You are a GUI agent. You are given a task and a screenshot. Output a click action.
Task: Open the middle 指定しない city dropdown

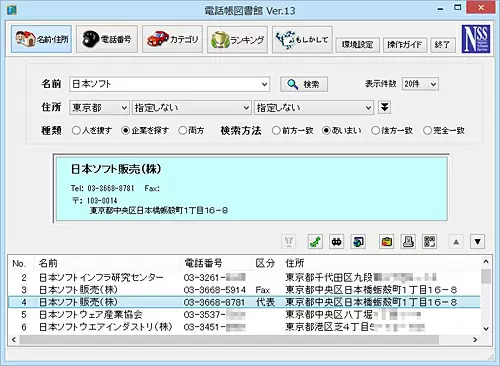191,108
